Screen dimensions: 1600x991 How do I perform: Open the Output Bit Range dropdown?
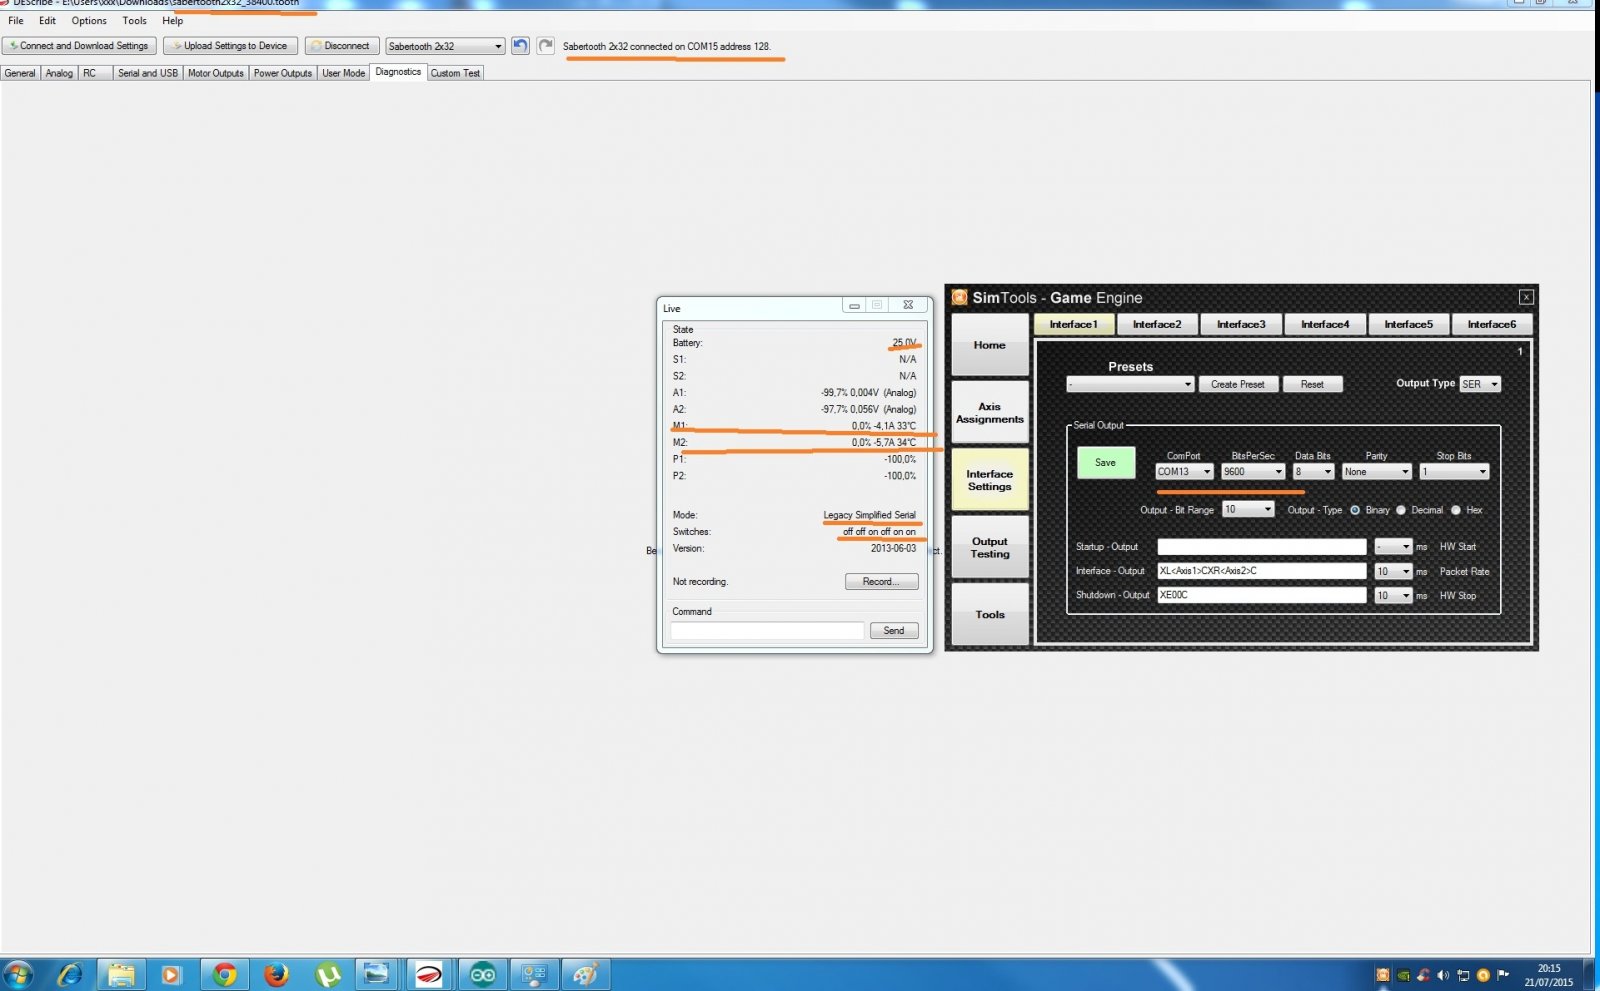(1248, 510)
